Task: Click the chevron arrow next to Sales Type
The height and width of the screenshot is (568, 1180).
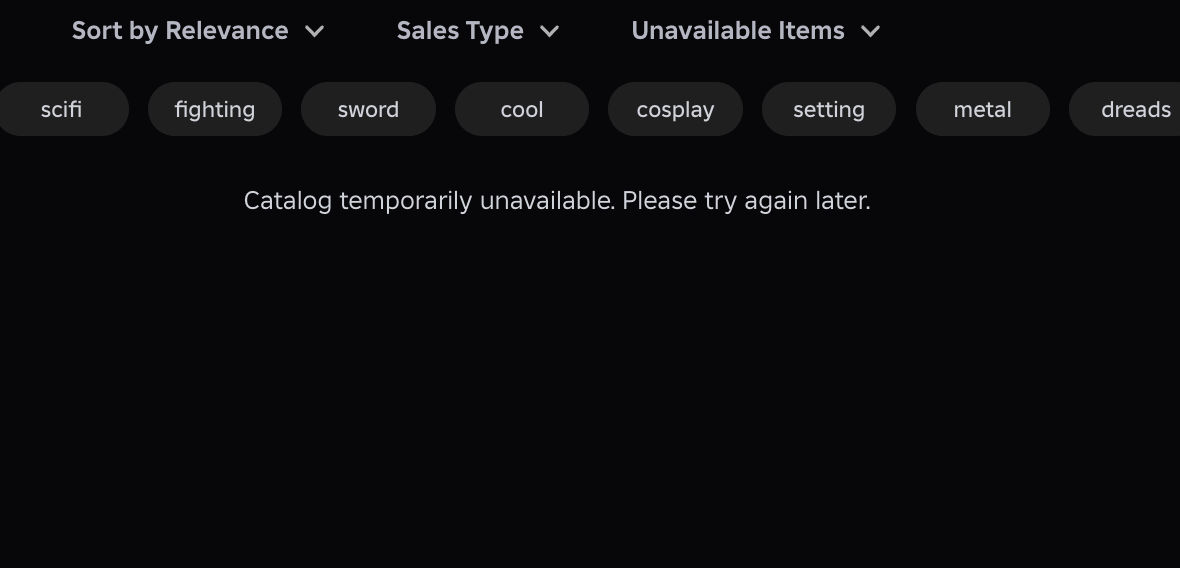Action: (550, 31)
